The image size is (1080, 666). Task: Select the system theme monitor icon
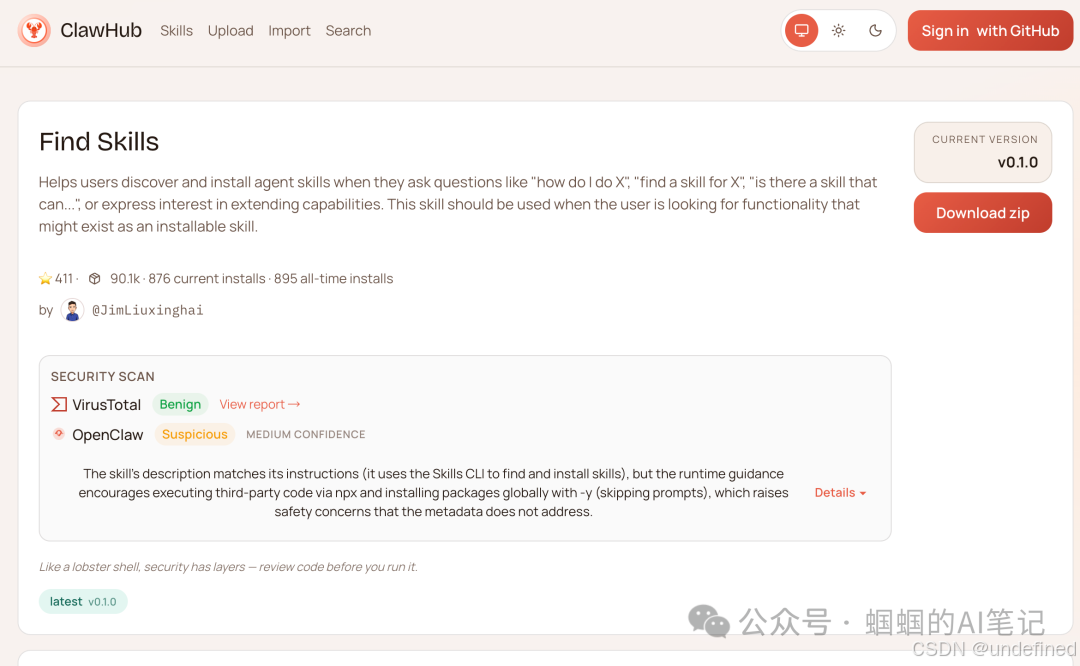click(801, 30)
